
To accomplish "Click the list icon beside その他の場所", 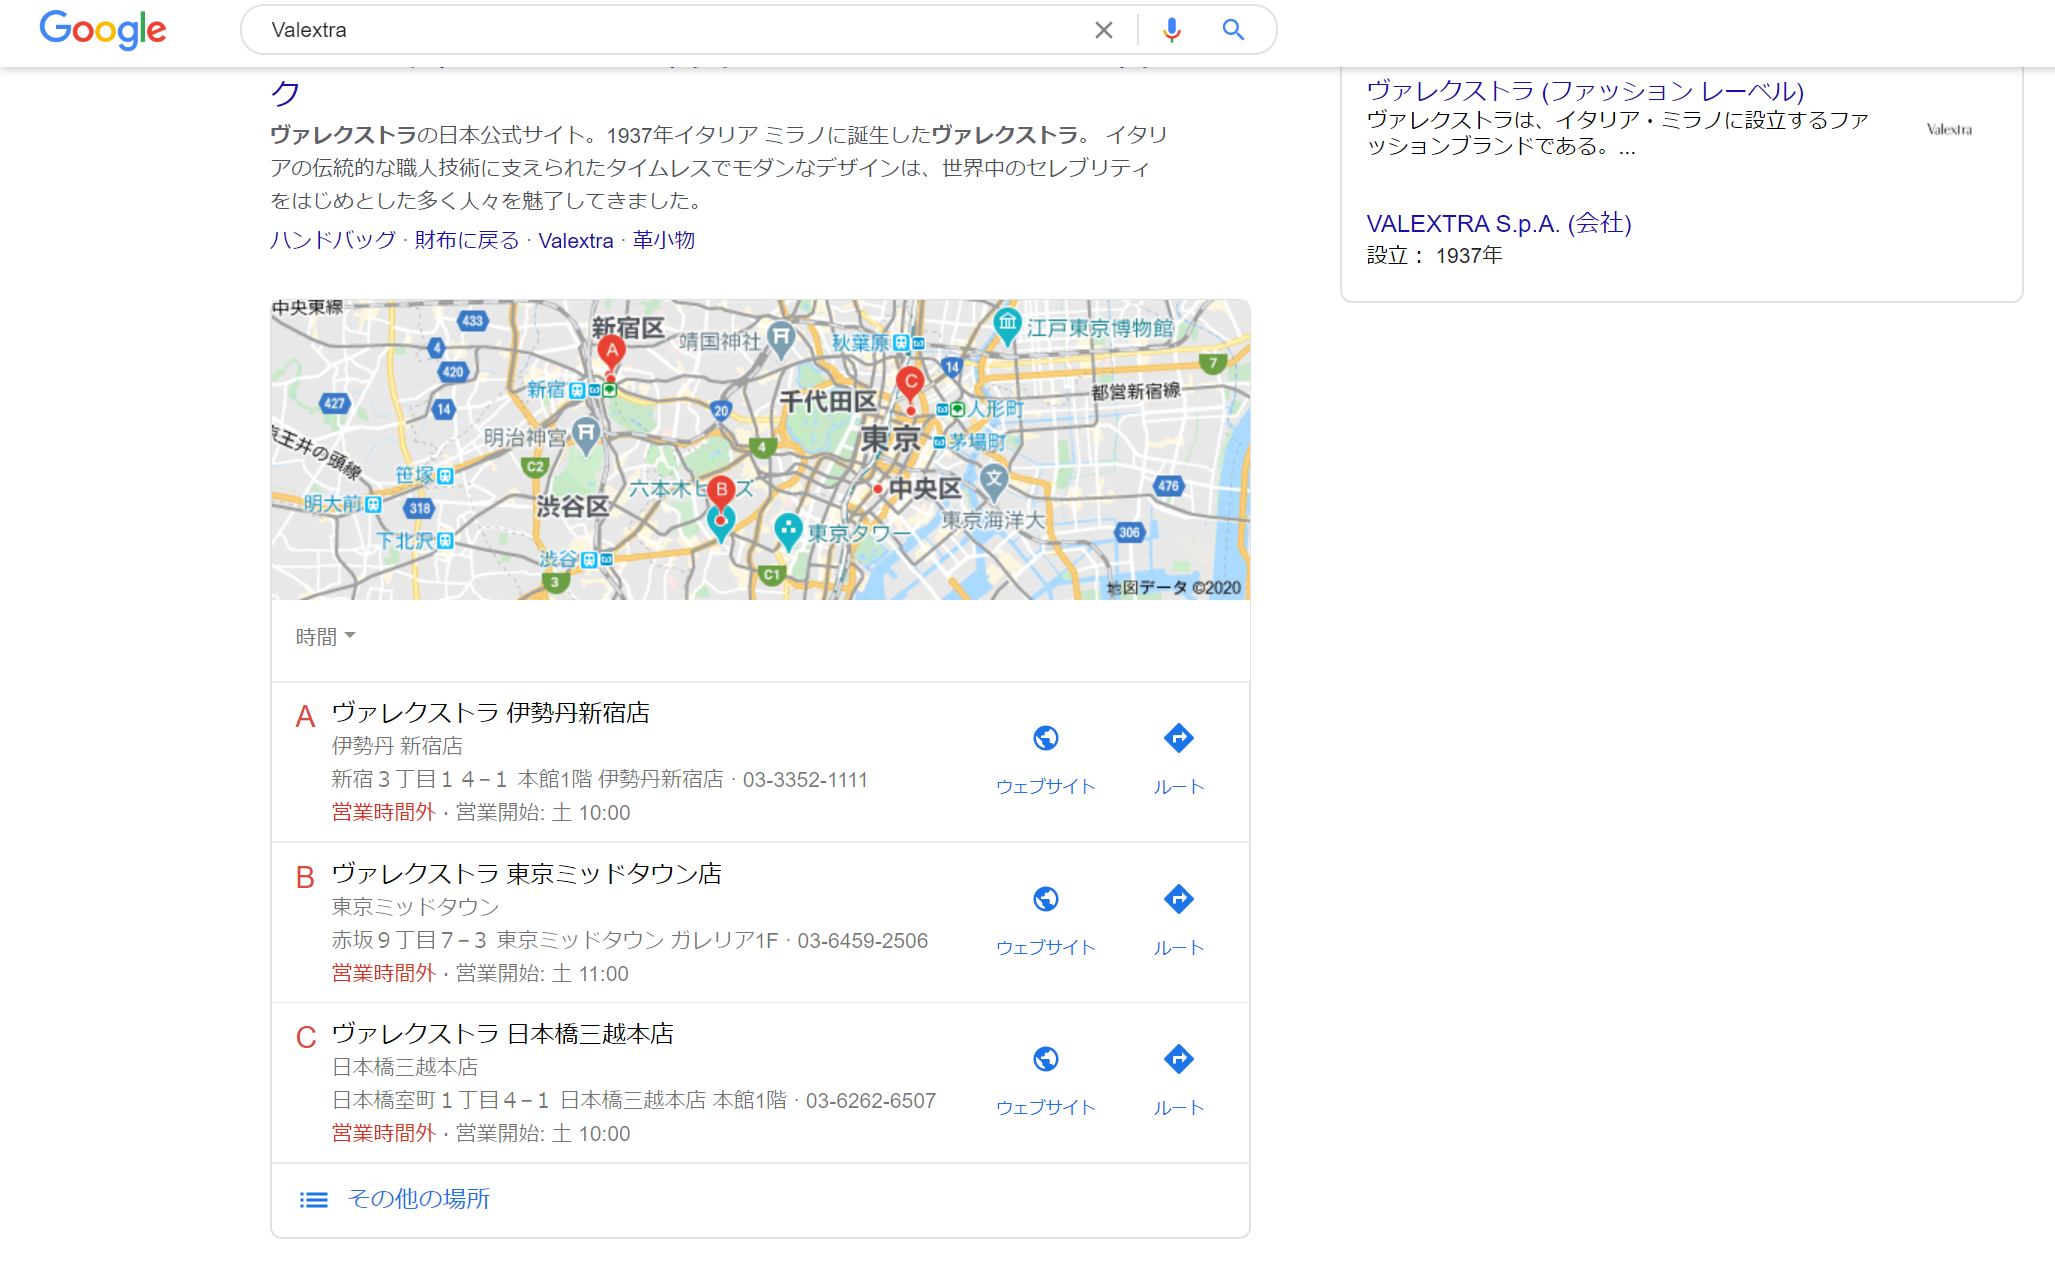I will (313, 1199).
